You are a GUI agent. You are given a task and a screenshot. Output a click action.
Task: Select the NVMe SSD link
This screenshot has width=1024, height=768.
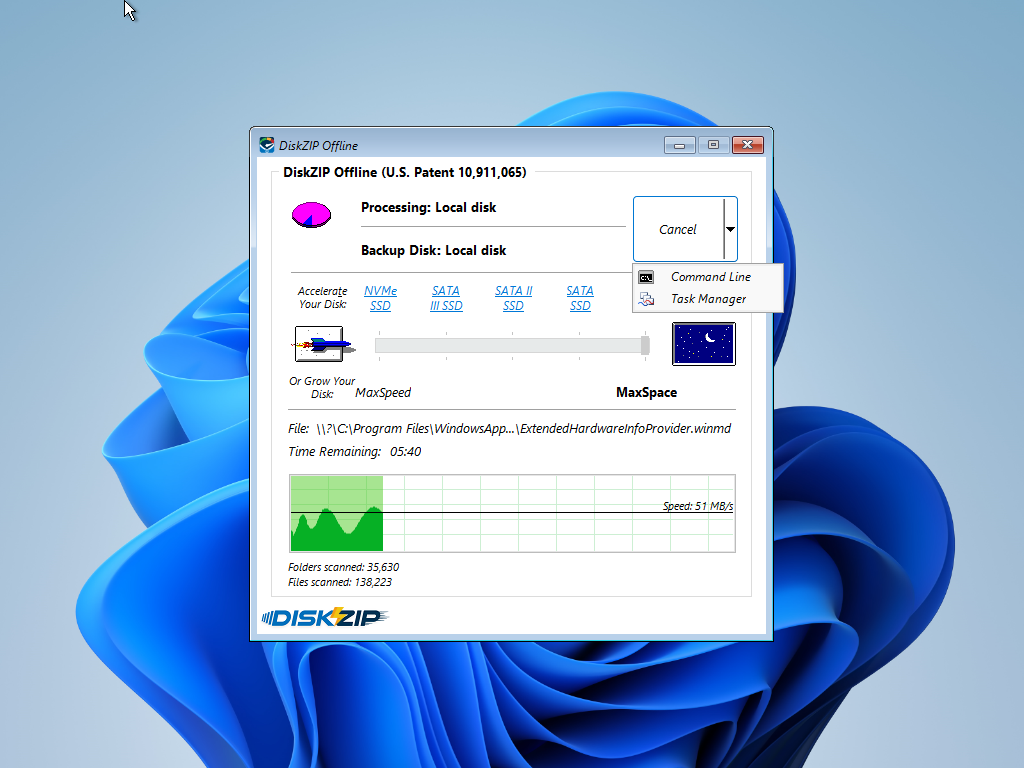click(x=380, y=298)
